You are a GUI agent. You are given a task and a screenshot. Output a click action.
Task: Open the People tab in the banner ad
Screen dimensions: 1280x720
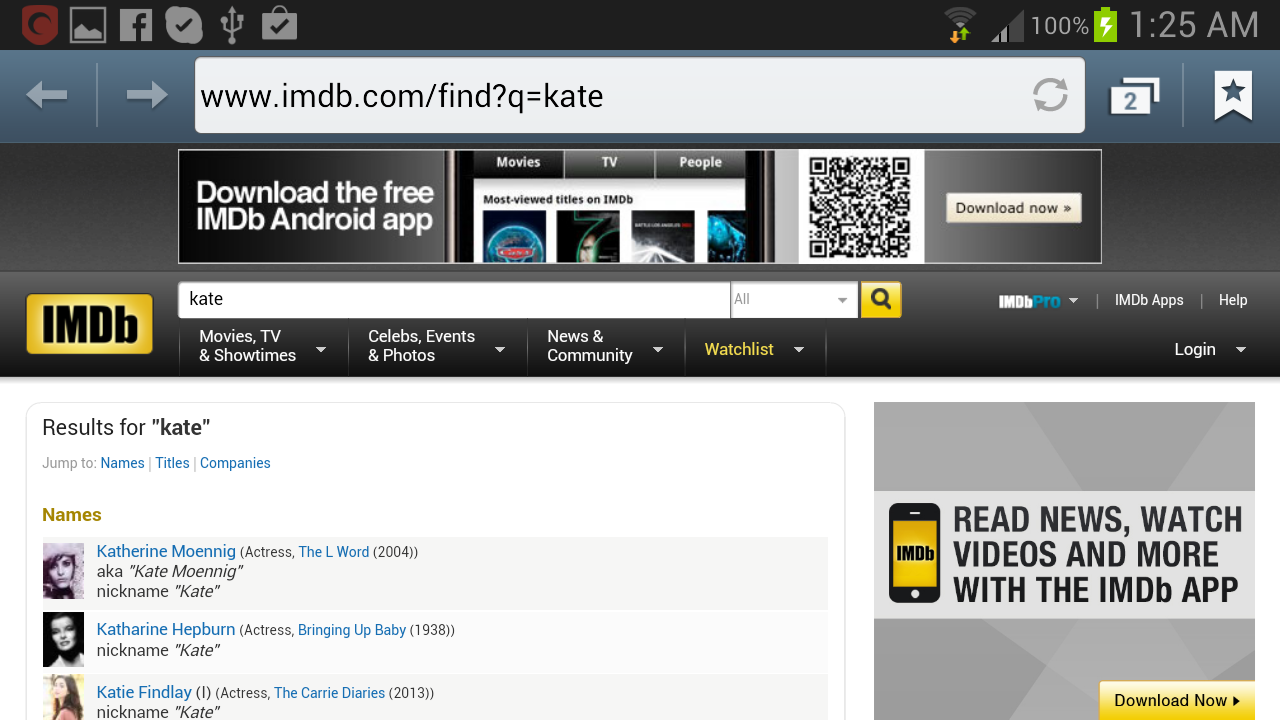[x=700, y=162]
